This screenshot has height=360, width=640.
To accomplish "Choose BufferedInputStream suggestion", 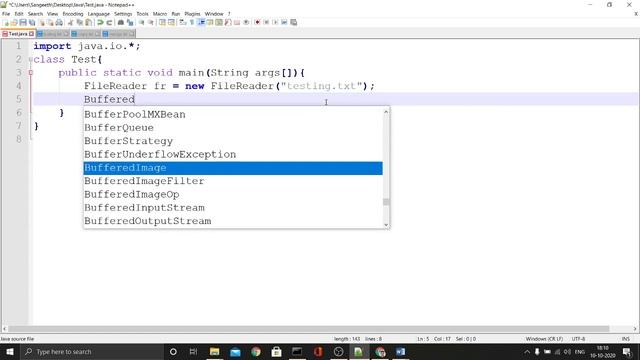I will (x=233, y=208).
